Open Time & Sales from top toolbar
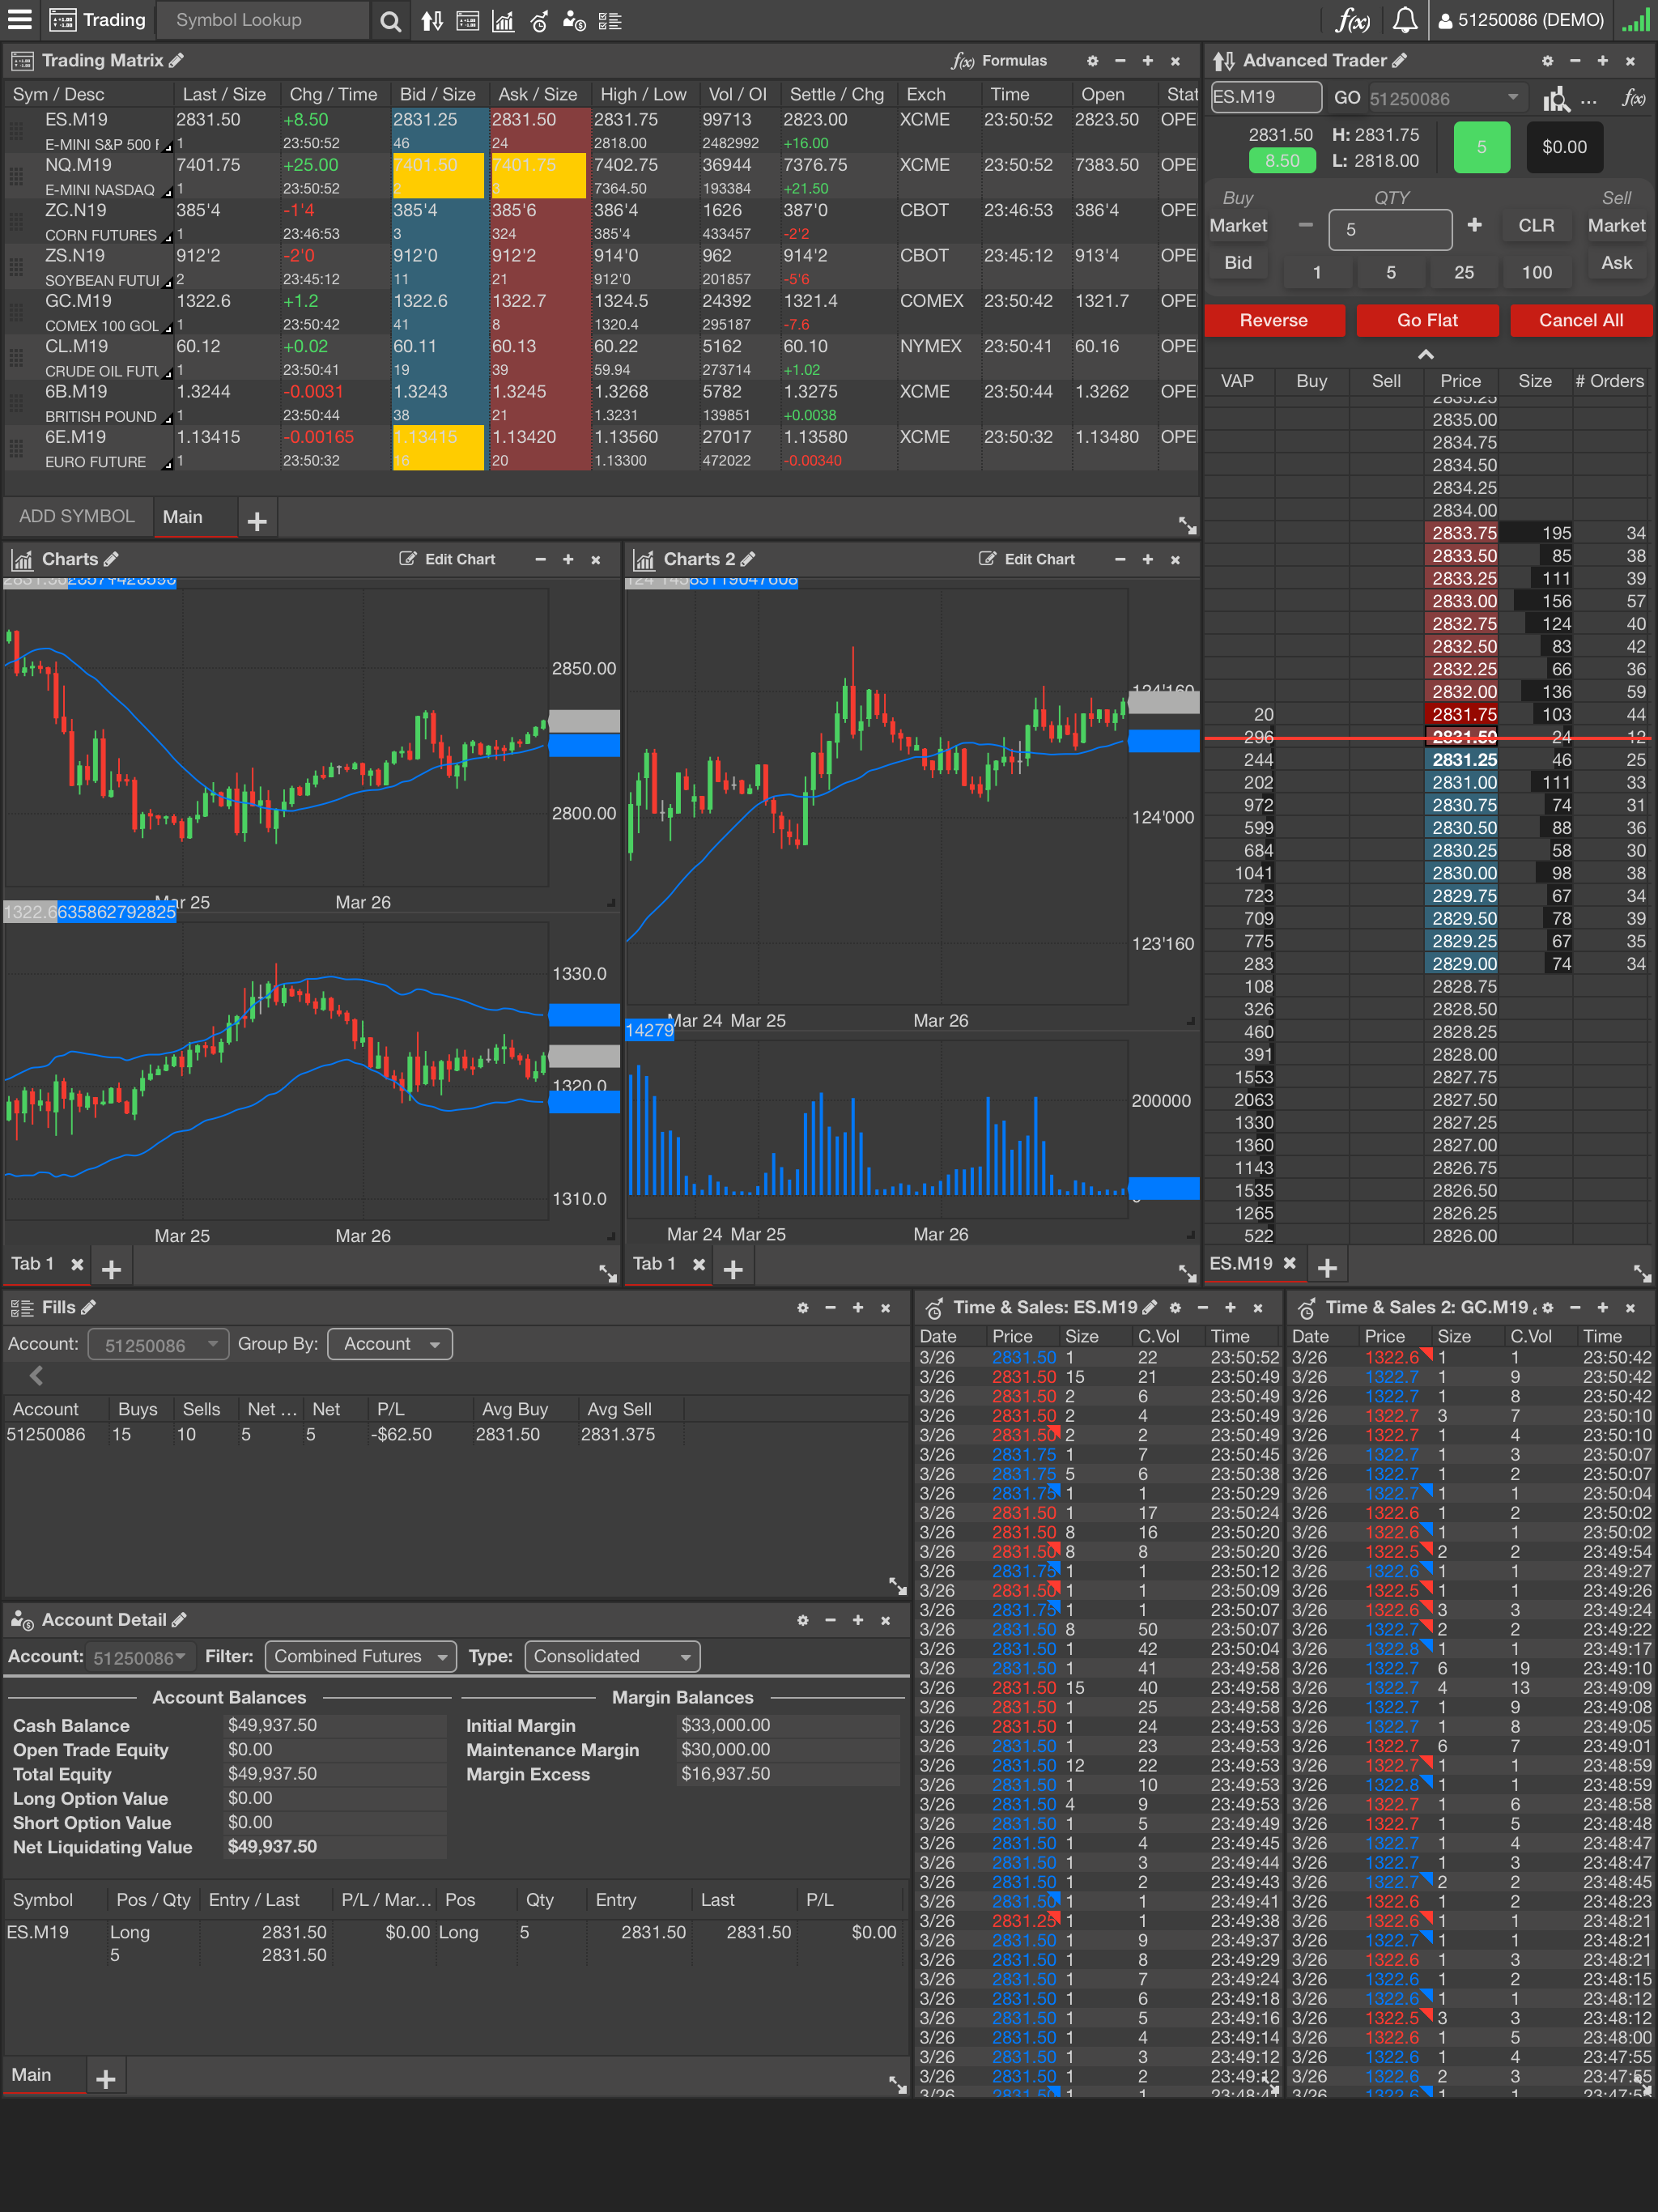 (539, 21)
